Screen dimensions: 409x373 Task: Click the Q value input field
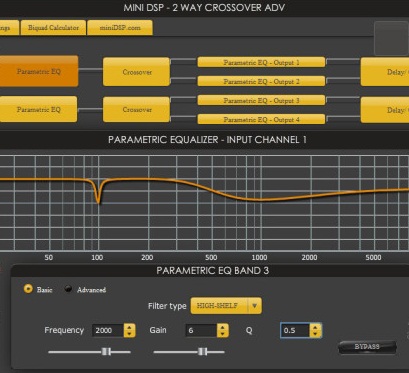(295, 330)
